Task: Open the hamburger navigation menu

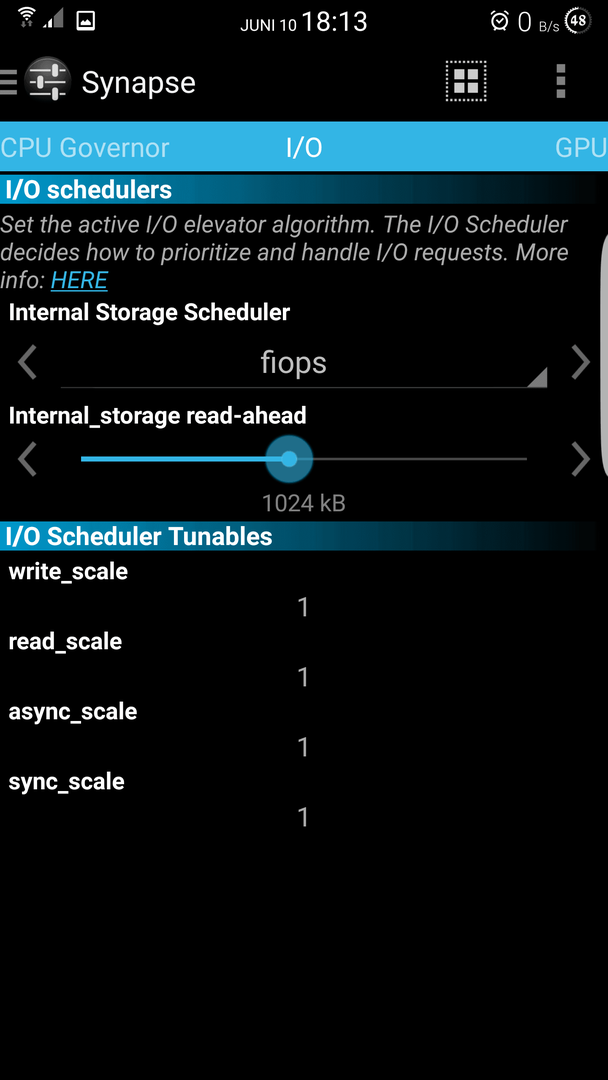Action: coord(8,82)
